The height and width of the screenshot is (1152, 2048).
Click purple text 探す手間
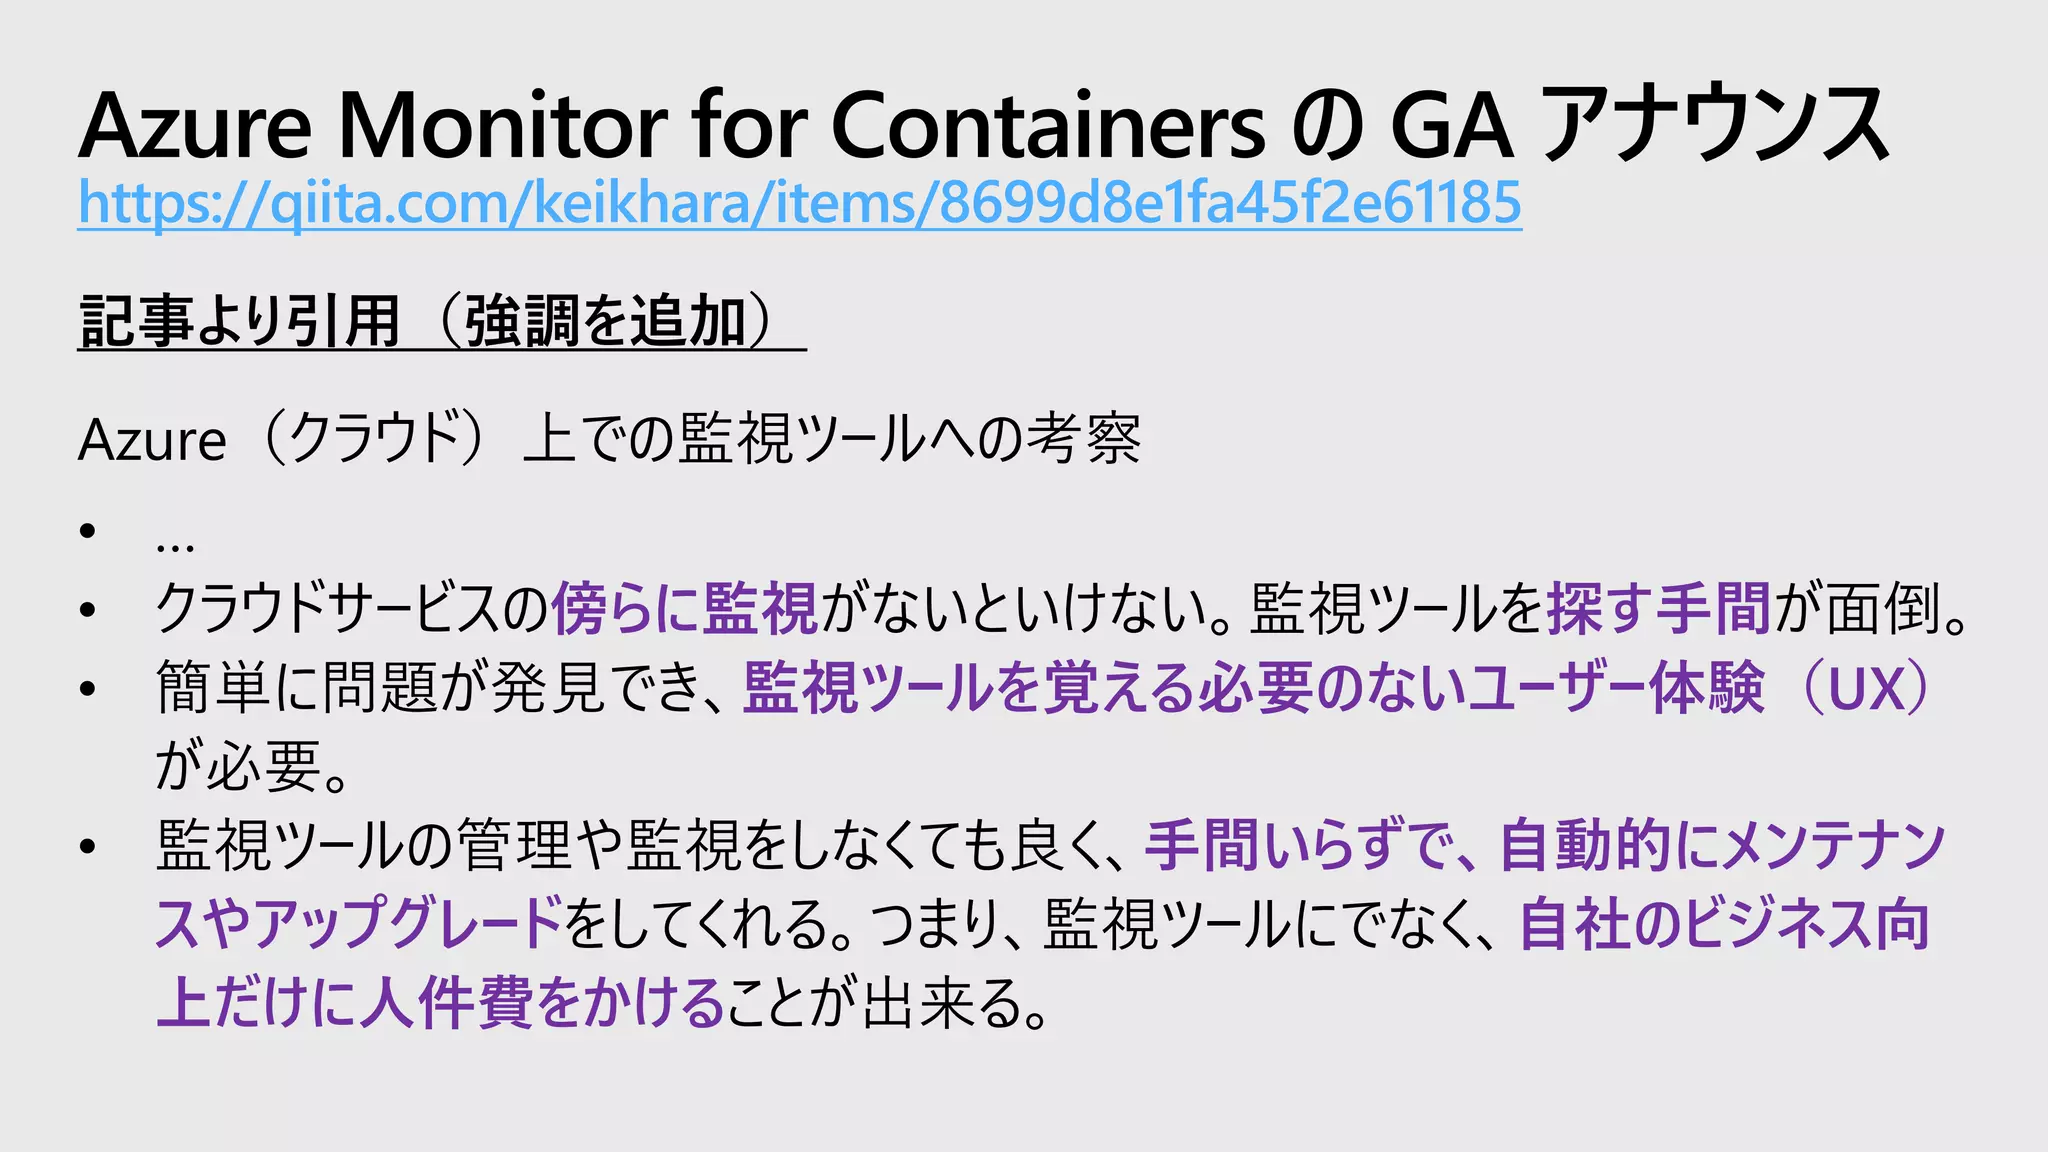coord(1659,608)
